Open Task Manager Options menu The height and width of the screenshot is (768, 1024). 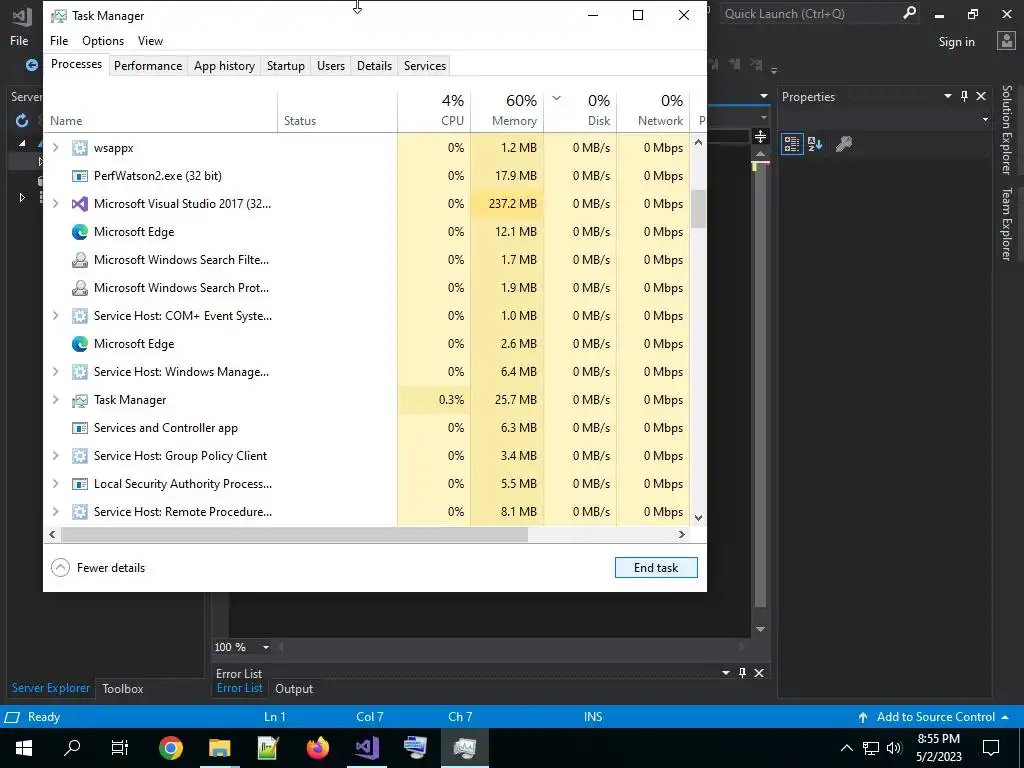[103, 40]
